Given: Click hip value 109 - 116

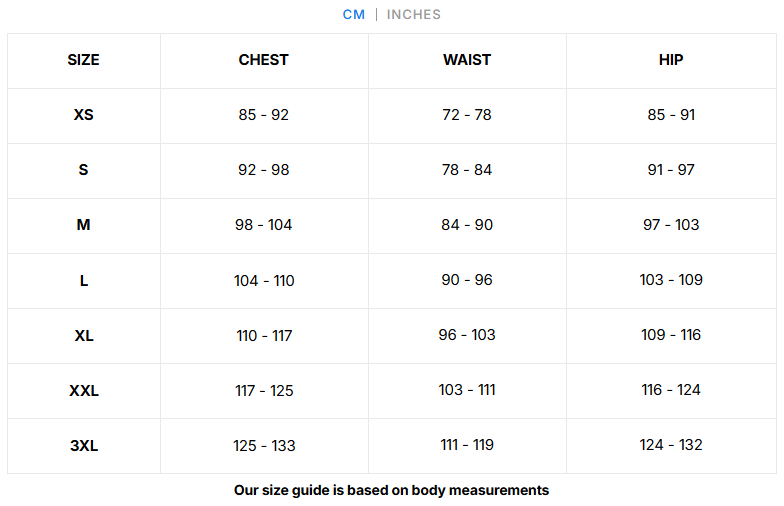Looking at the screenshot, I should point(671,335).
